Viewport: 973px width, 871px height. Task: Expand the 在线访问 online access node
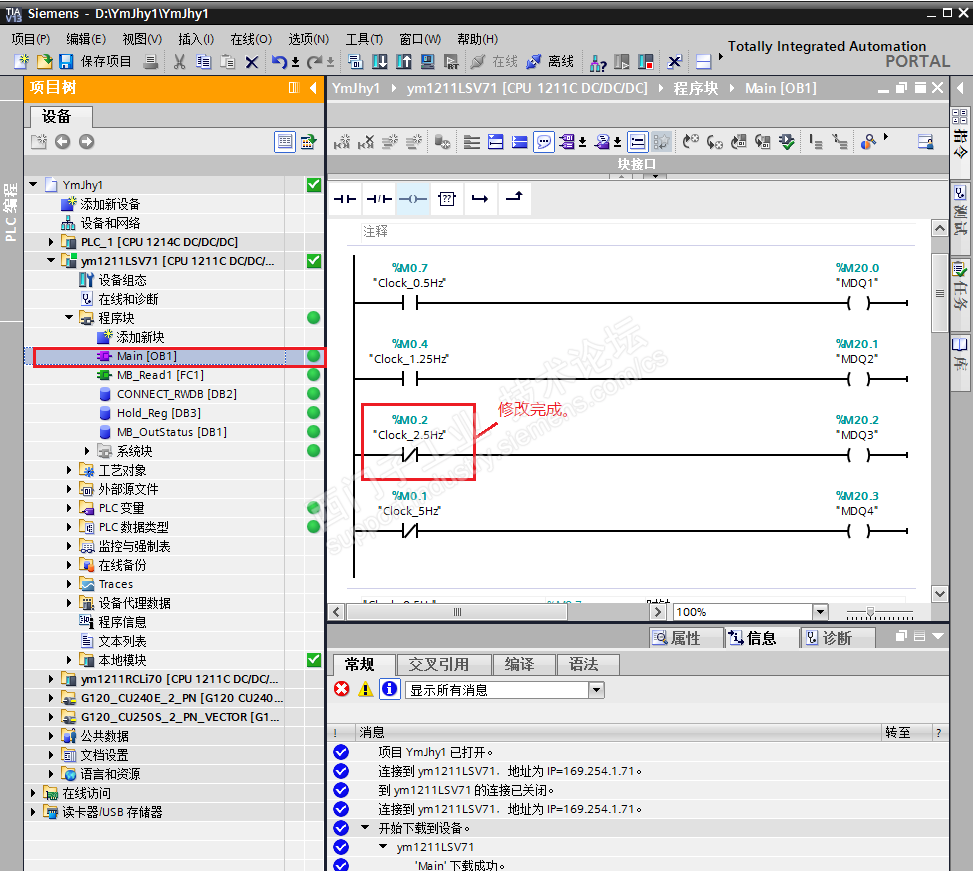(33, 793)
